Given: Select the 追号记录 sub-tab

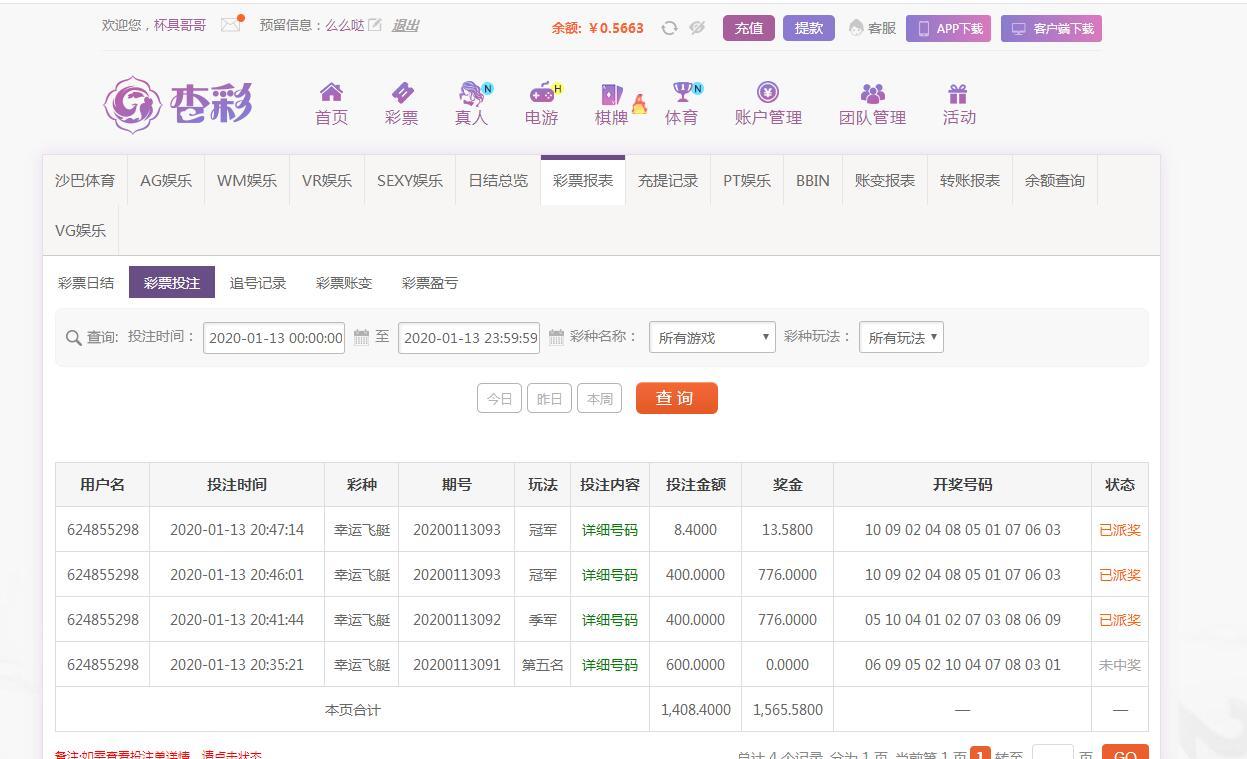Looking at the screenshot, I should 258,283.
